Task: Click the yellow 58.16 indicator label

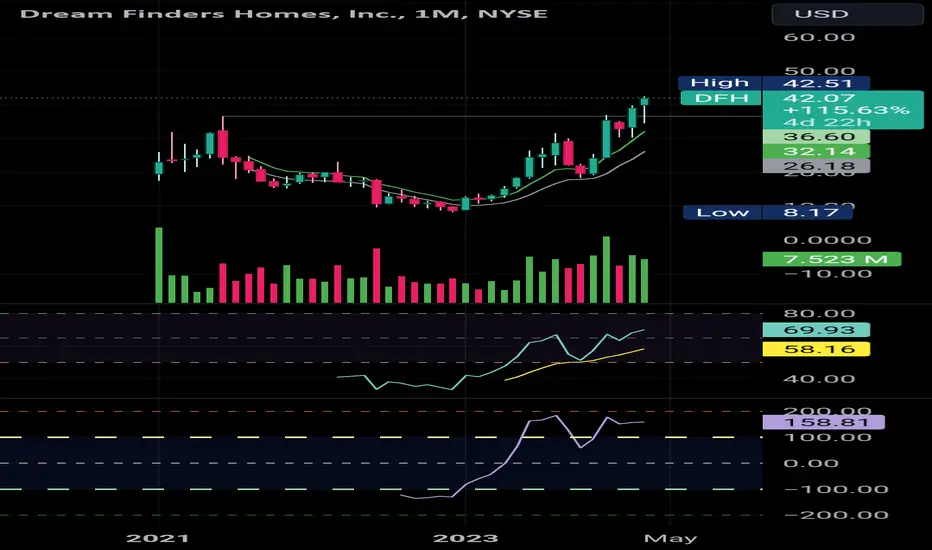Action: point(816,349)
